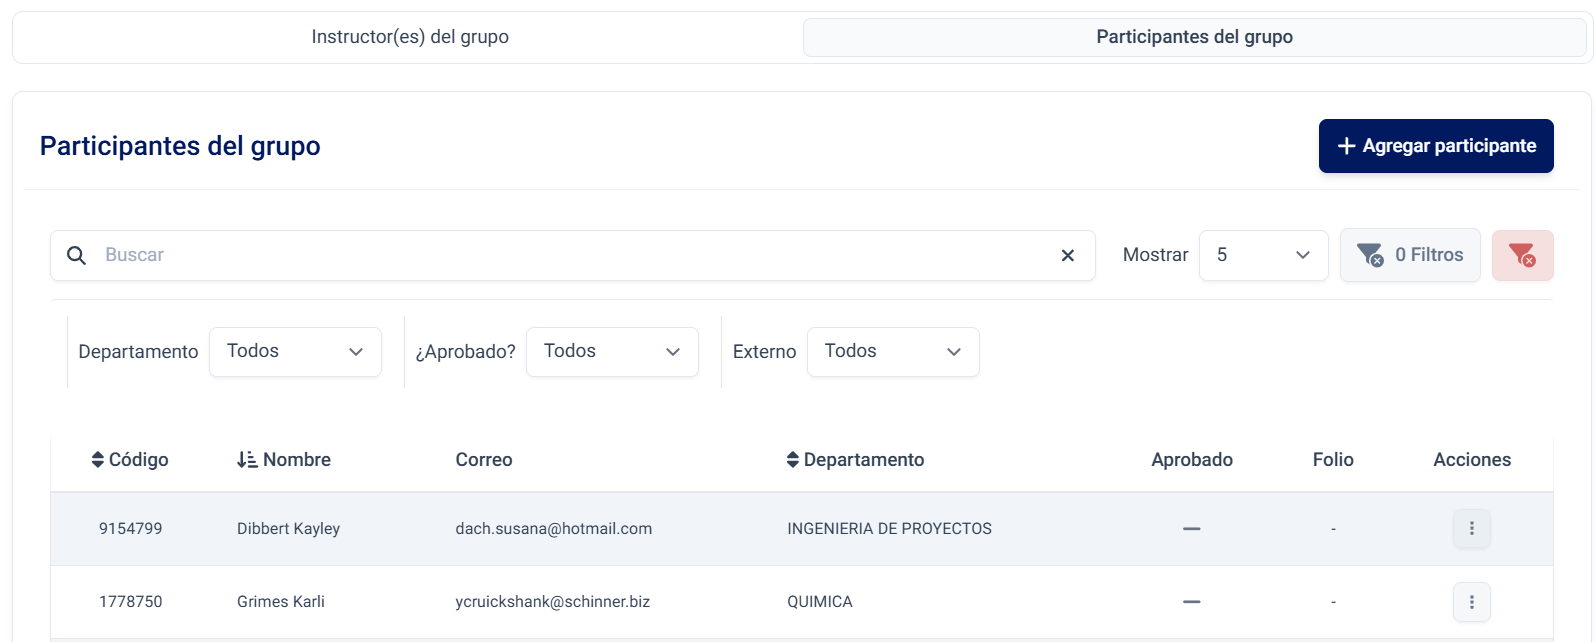Screen dimensions: 1596x642
Task: Select the row with code 9154799
Action: [131, 529]
